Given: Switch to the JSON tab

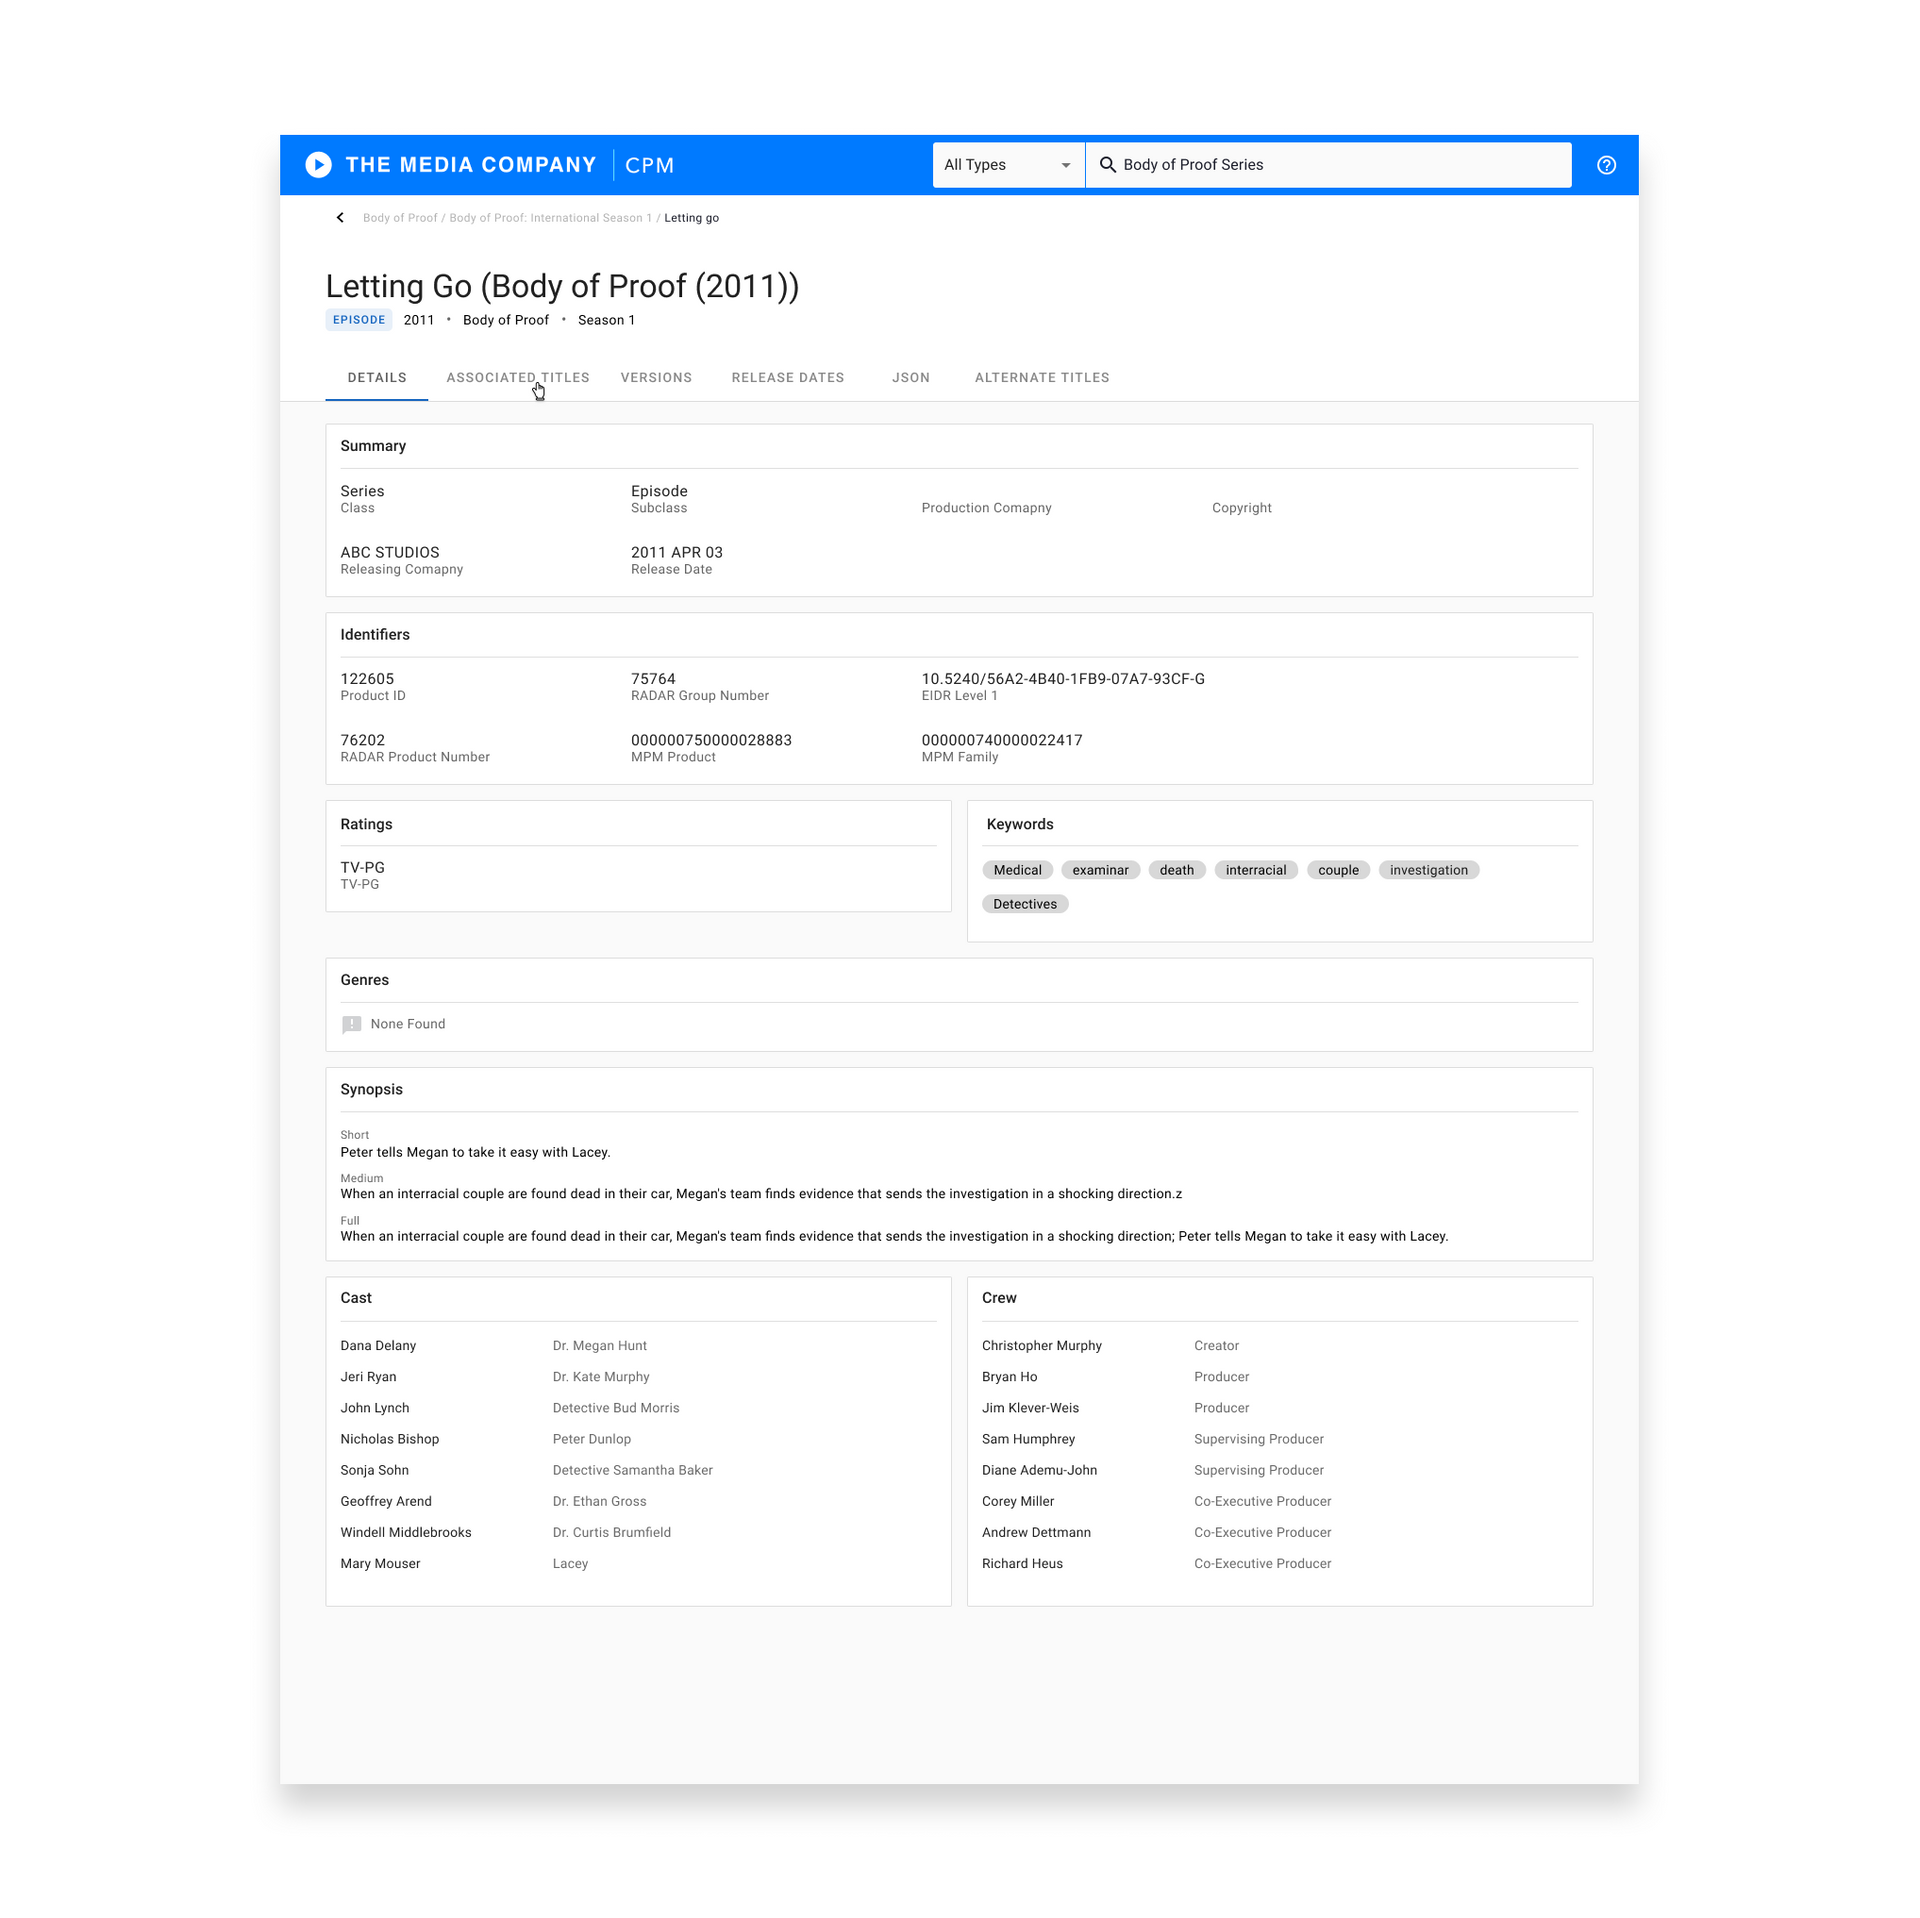Looking at the screenshot, I should tap(910, 378).
